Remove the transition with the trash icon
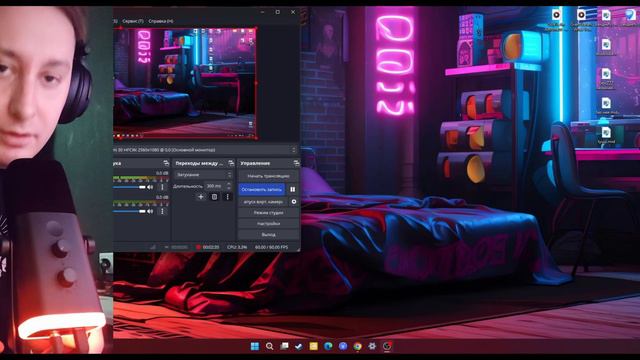The image size is (640, 360). coord(214,197)
